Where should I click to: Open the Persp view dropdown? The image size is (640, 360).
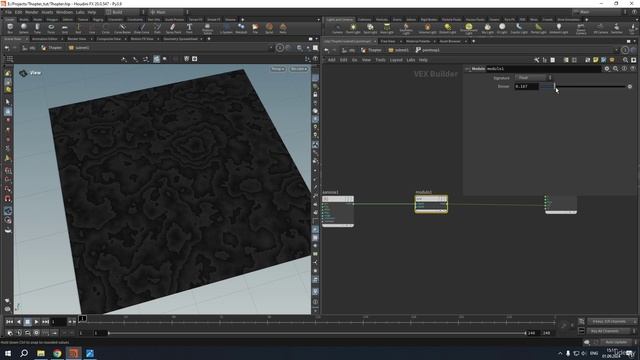point(278,69)
